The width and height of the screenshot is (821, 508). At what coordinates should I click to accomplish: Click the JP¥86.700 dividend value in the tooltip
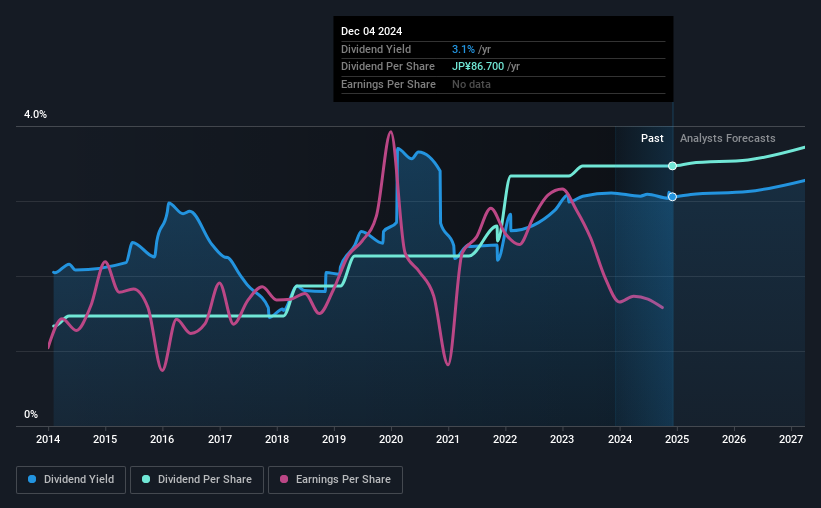click(x=478, y=67)
